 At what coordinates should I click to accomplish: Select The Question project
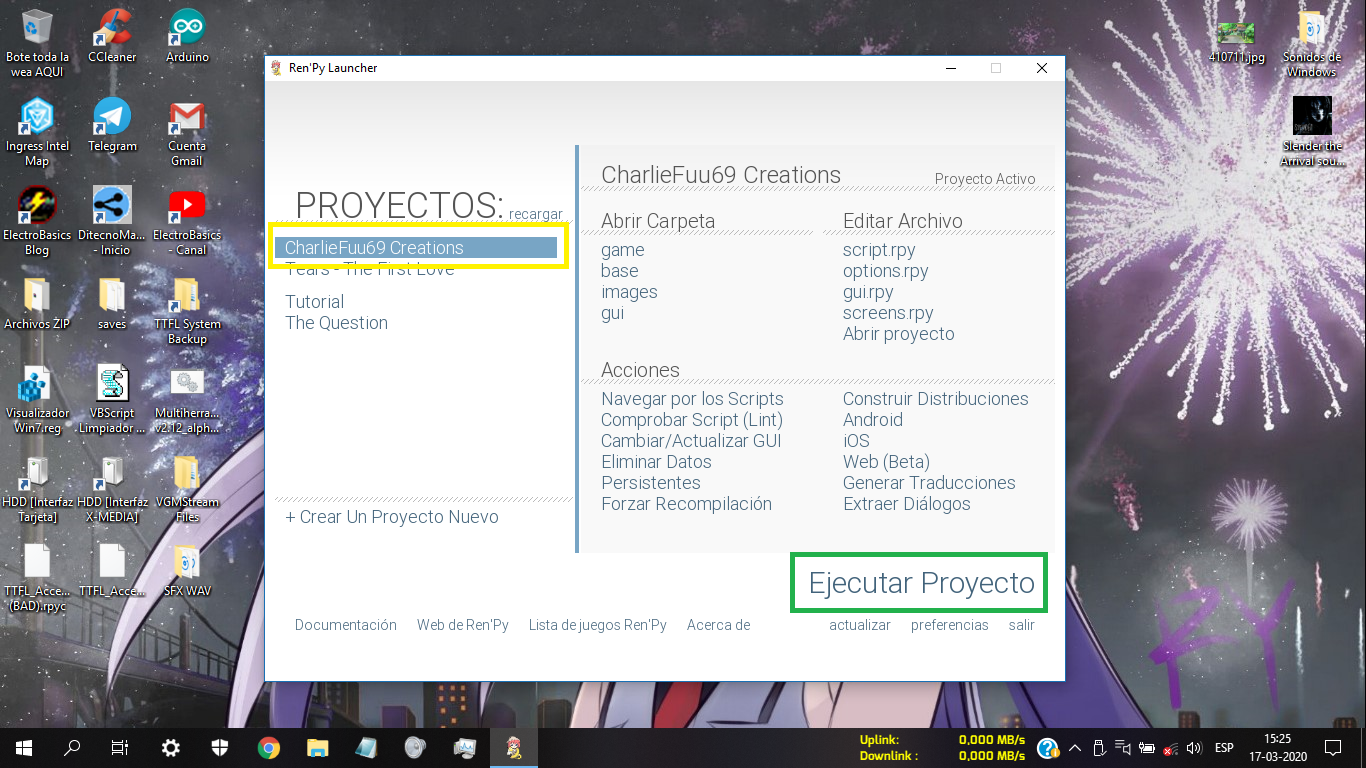pos(336,323)
